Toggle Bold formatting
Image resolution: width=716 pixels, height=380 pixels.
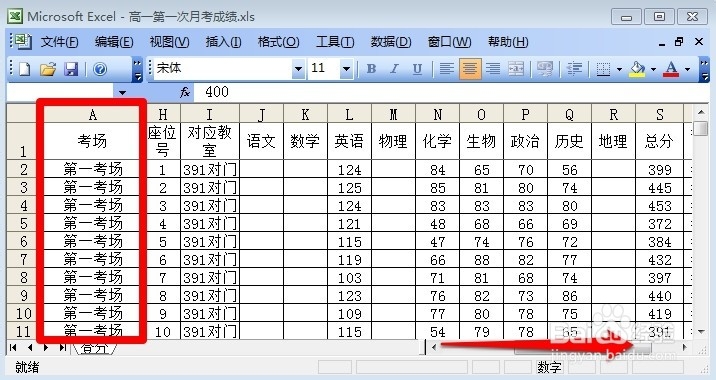pyautogui.click(x=371, y=69)
